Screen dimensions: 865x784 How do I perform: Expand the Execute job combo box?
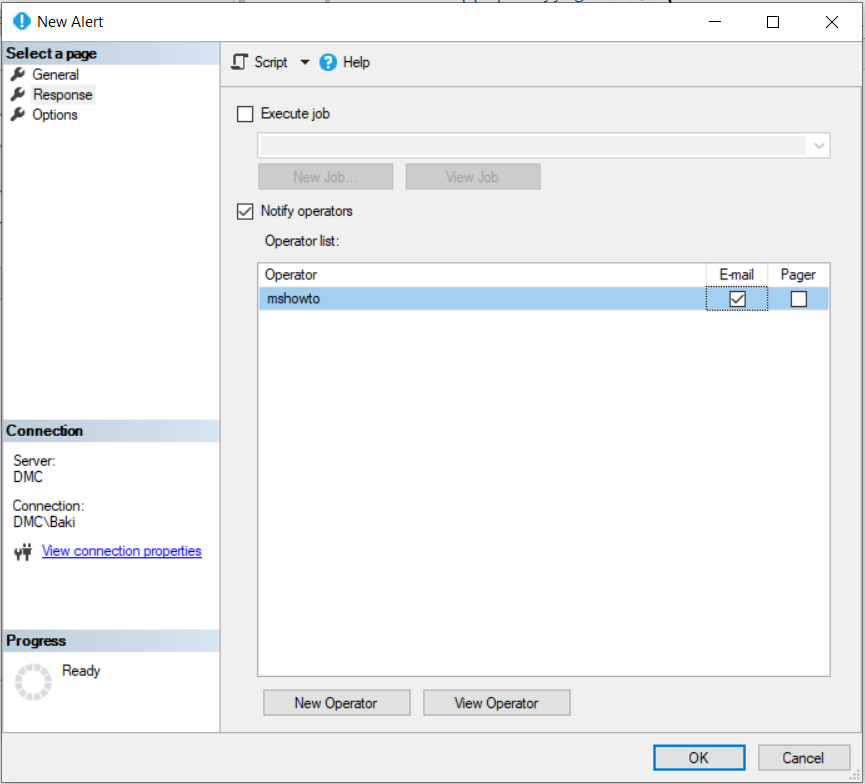819,146
